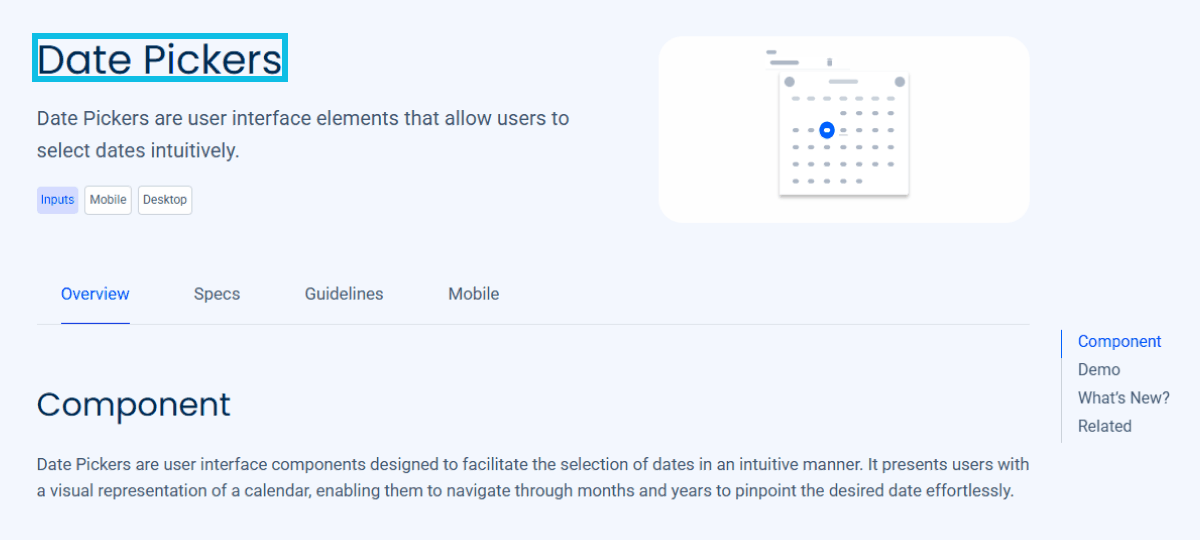This screenshot has height=540, width=1200.
Task: Open the What's New? section link
Action: point(1123,398)
